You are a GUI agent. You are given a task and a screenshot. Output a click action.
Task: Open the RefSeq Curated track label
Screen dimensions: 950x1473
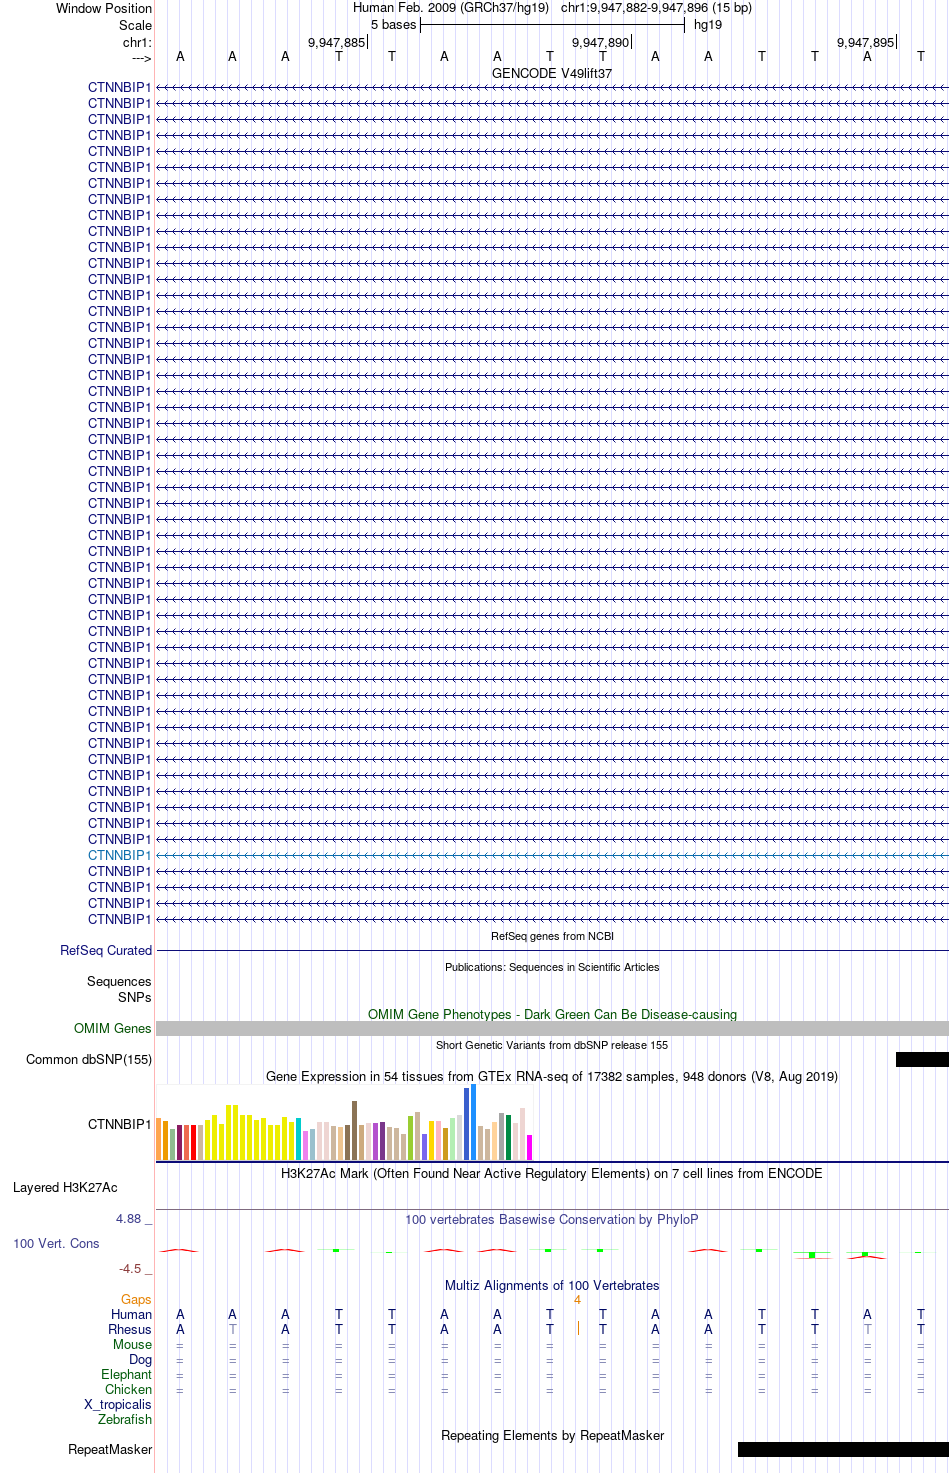coord(106,950)
